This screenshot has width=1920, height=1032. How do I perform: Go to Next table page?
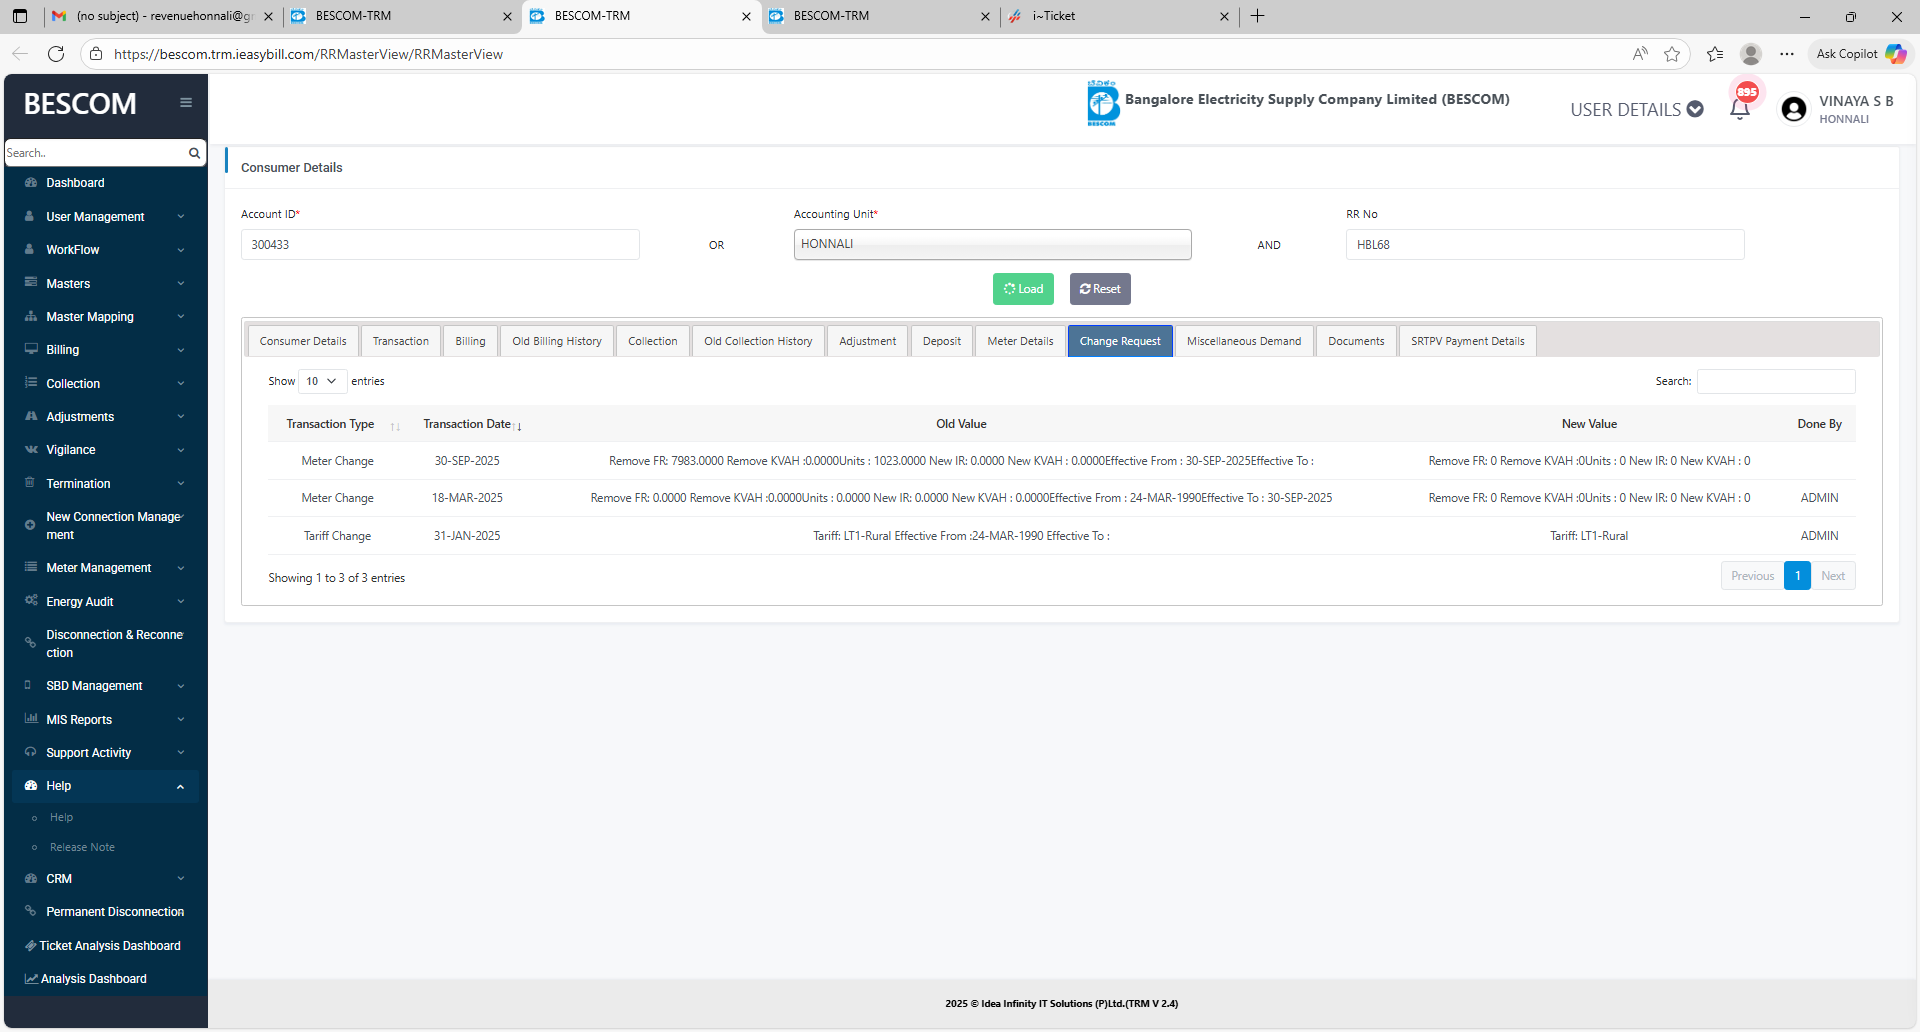[1833, 576]
